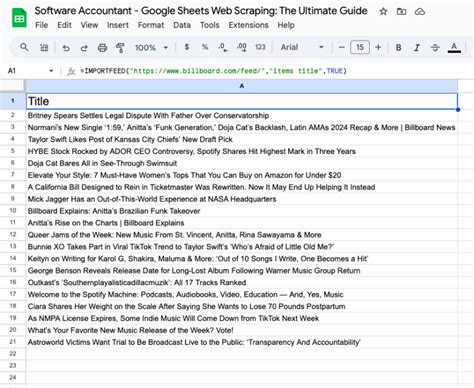Viewport: 474px width, 388px height.
Task: Open the Help menu
Action: click(x=286, y=25)
